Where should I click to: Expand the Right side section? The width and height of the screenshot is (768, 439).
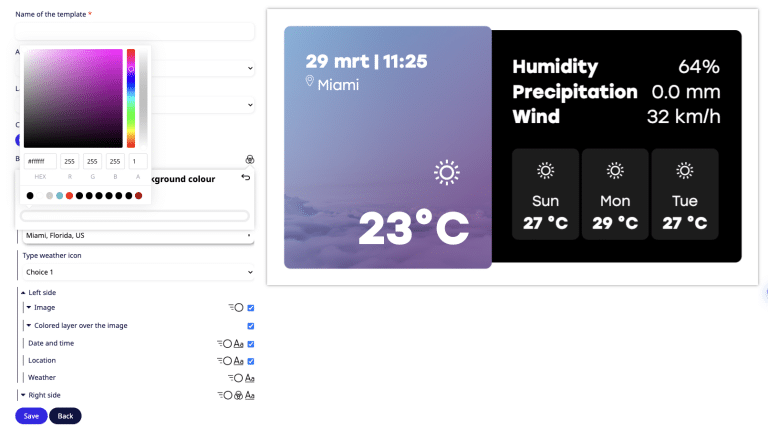(x=23, y=395)
